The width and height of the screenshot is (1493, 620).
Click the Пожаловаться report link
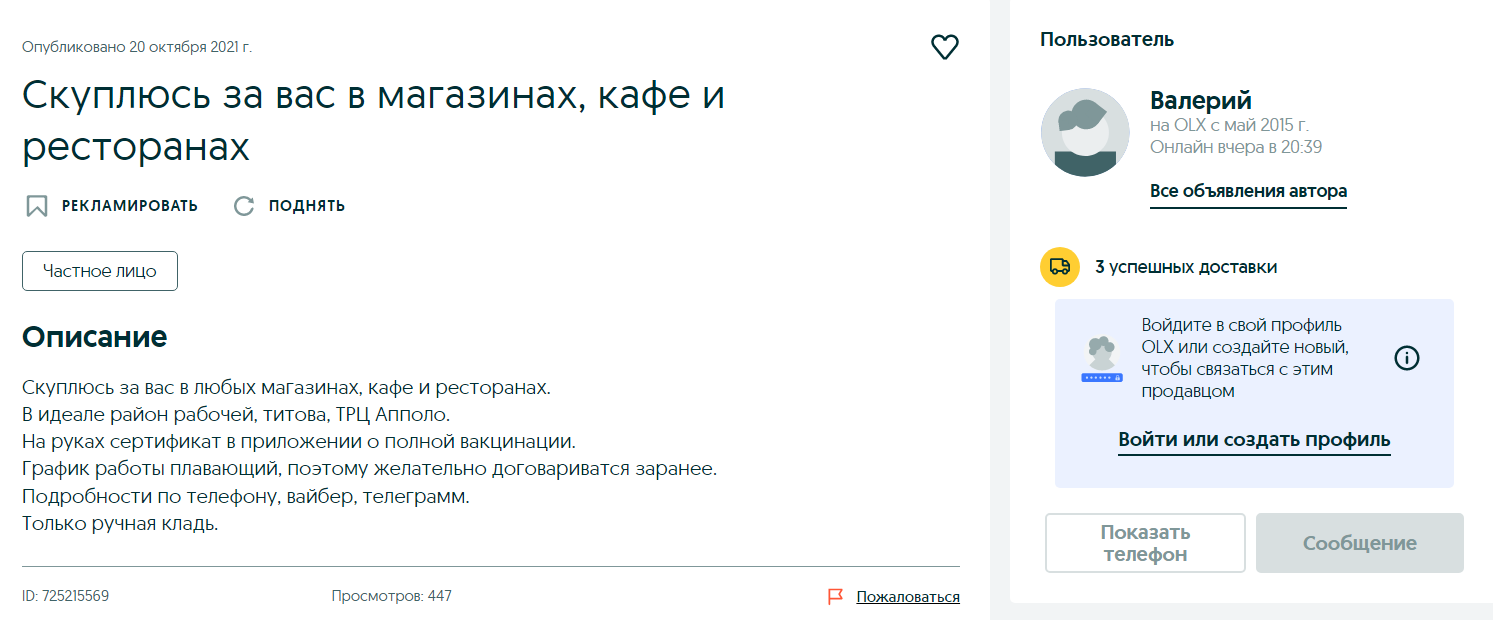pyautogui.click(x=906, y=596)
